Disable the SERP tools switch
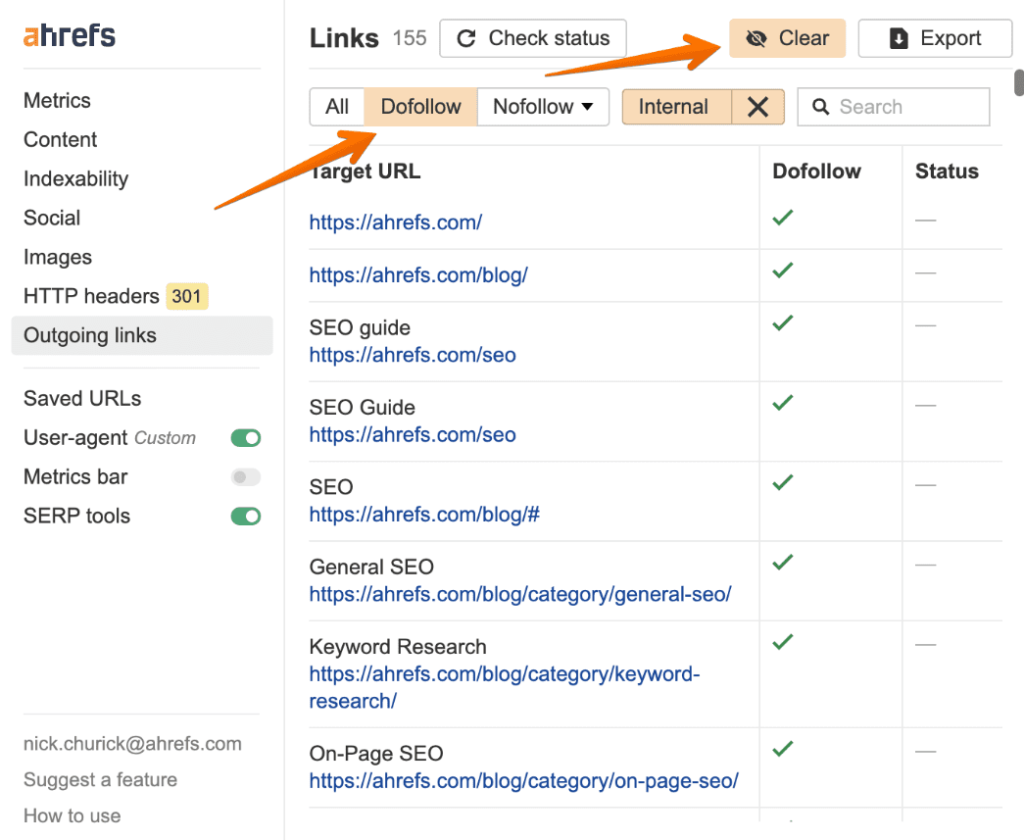Screen dimensions: 1024x840 246,516
